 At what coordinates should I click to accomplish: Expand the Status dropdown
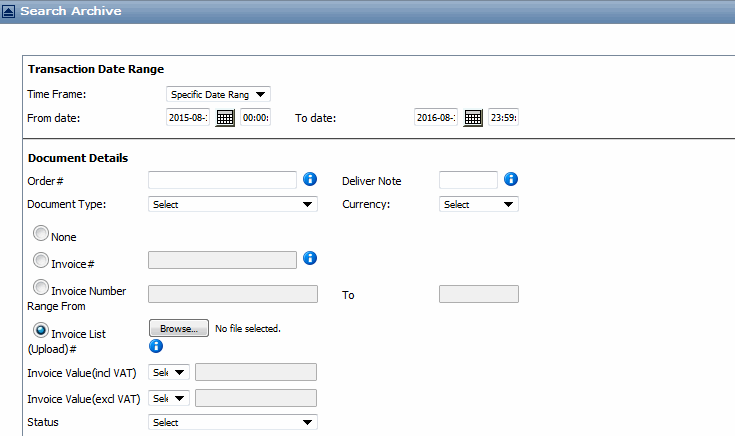232,422
